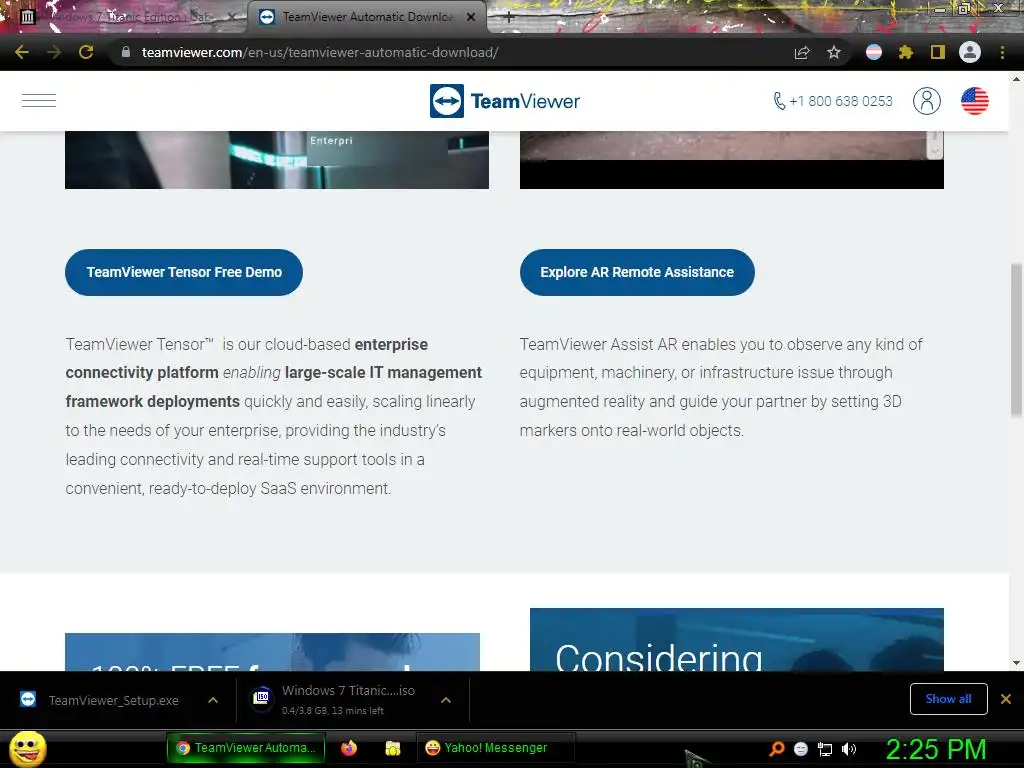Expand the TeamViewer_Setup.exe download options chevron
This screenshot has height=768, width=1024.
tap(213, 700)
